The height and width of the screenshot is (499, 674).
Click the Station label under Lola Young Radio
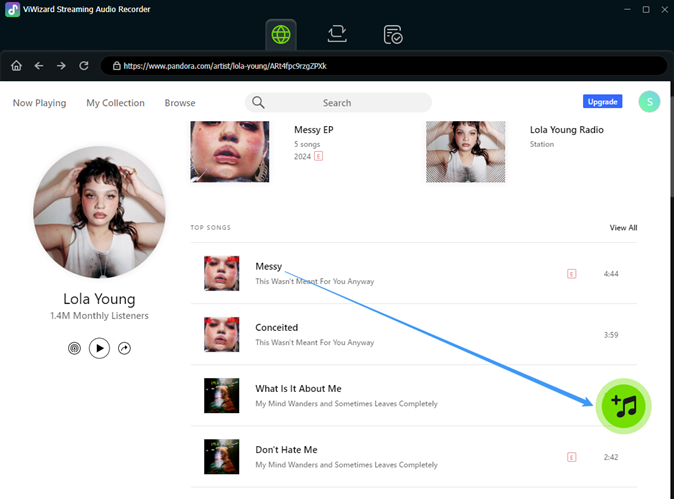542,144
